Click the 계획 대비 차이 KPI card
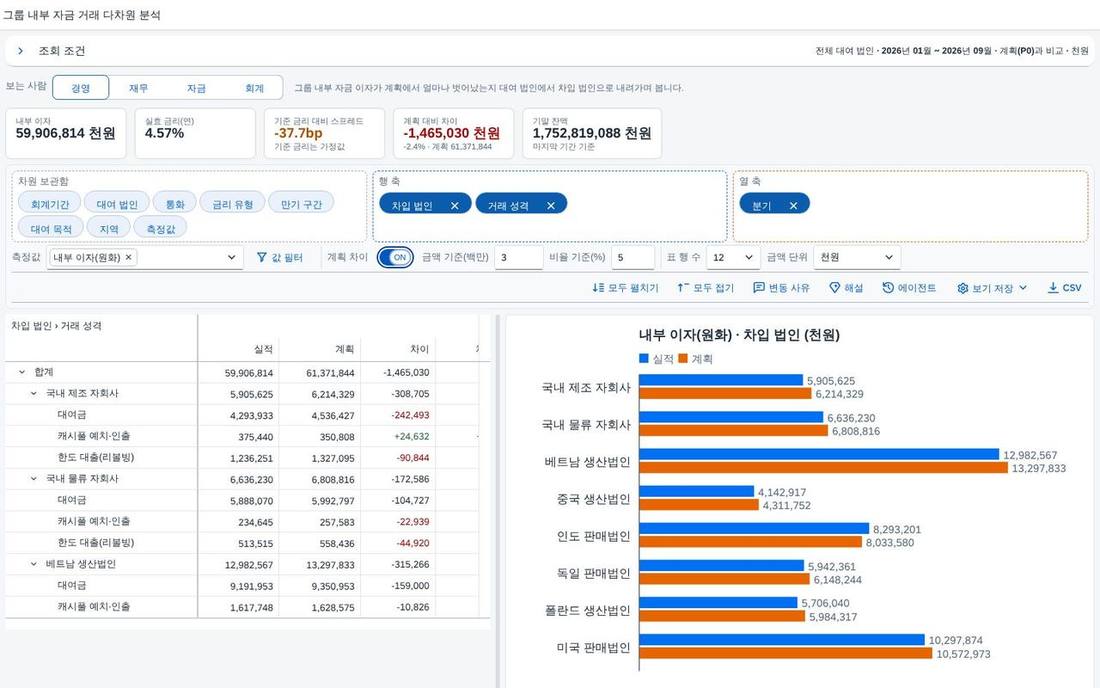The image size is (1100, 688). click(453, 133)
